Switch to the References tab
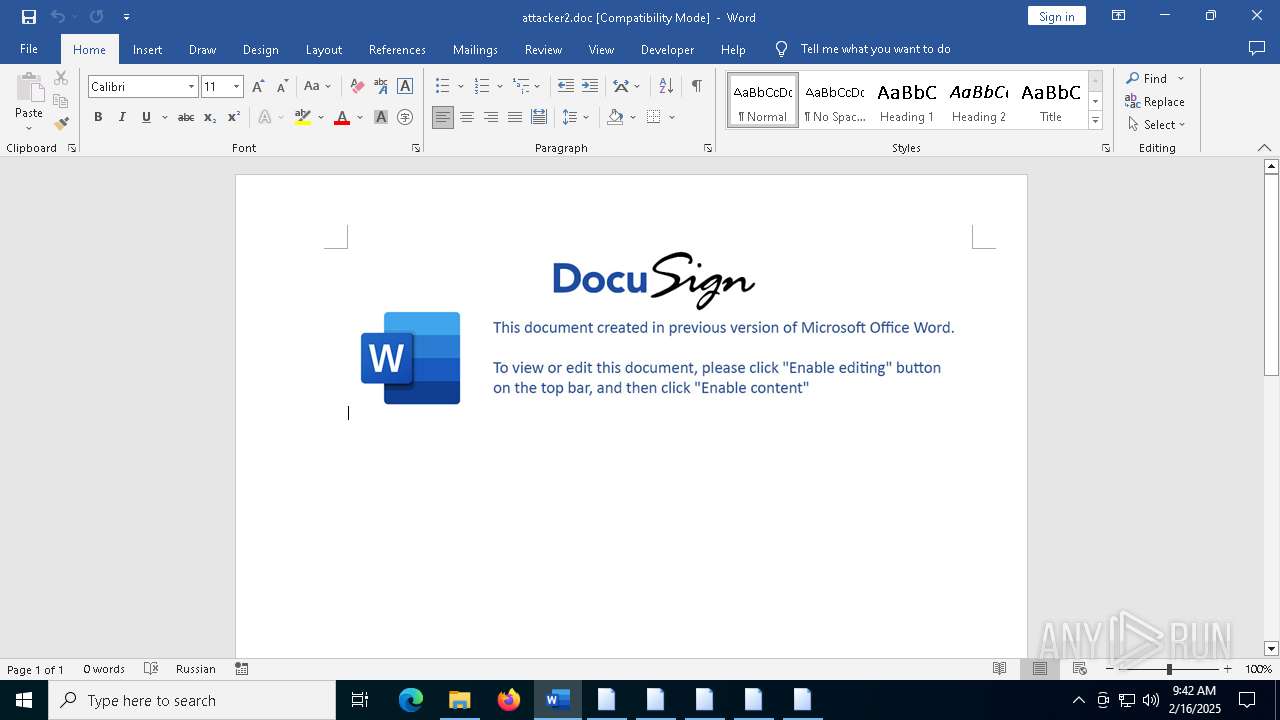The width and height of the screenshot is (1280, 720). click(x=397, y=49)
